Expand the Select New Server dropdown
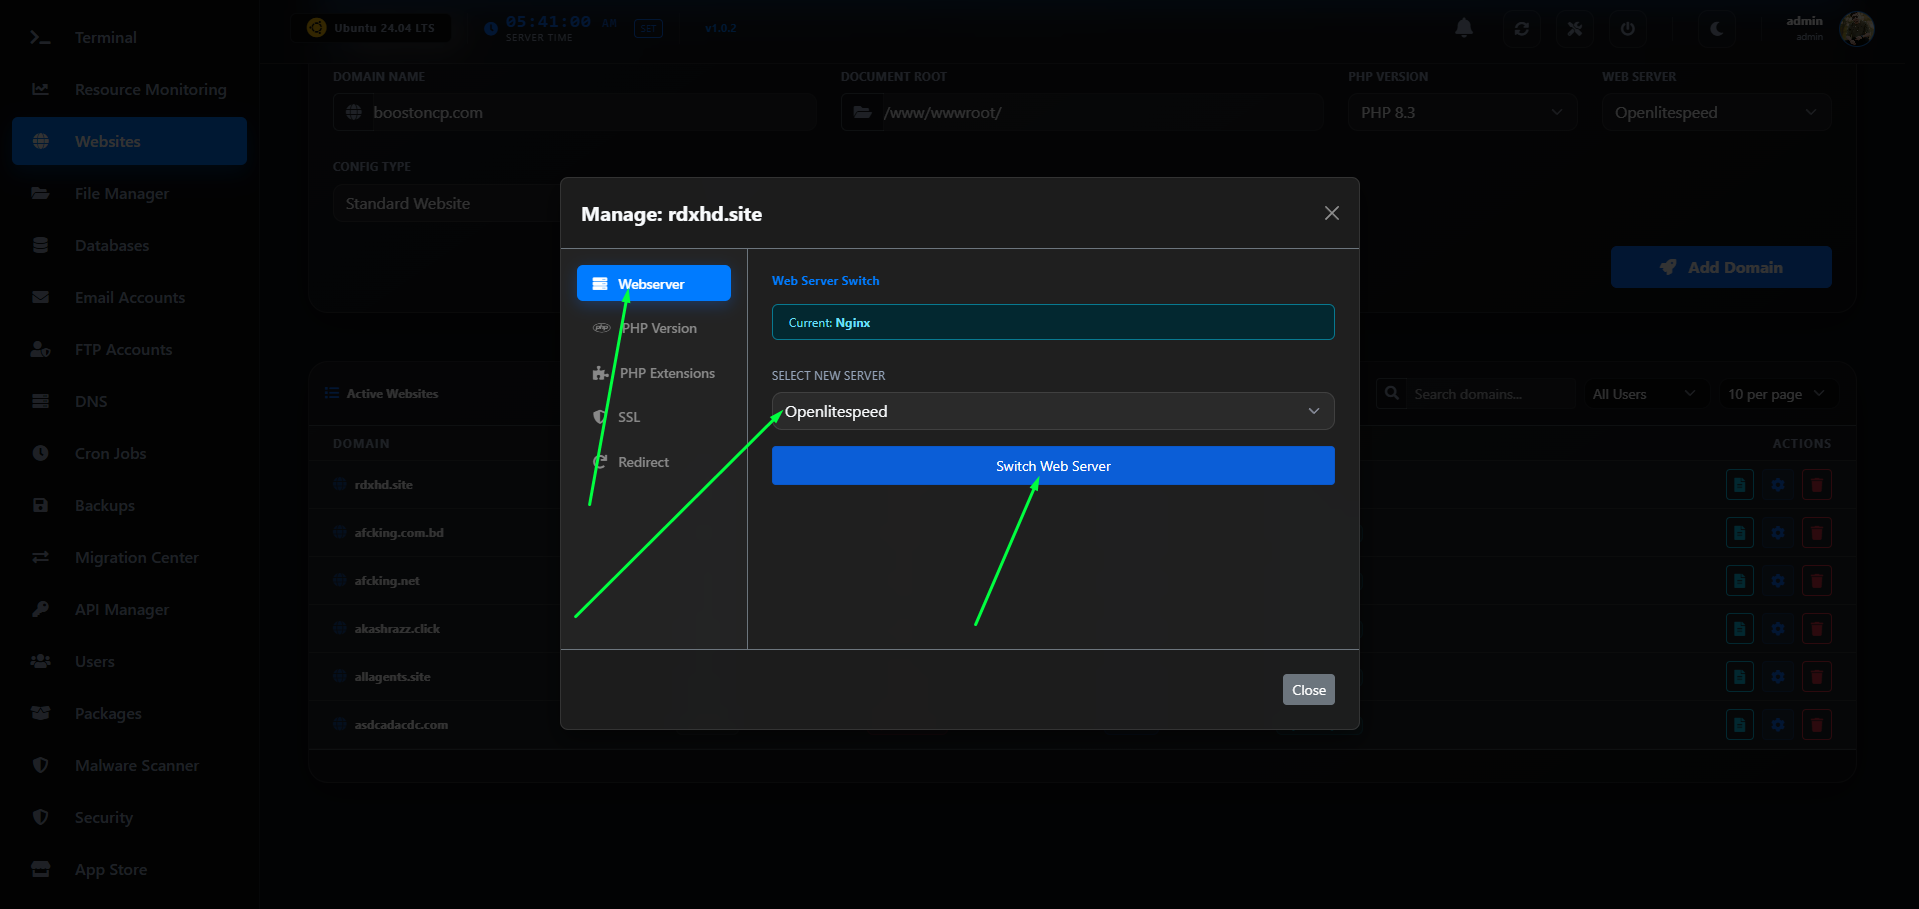1919x909 pixels. (x=1052, y=411)
